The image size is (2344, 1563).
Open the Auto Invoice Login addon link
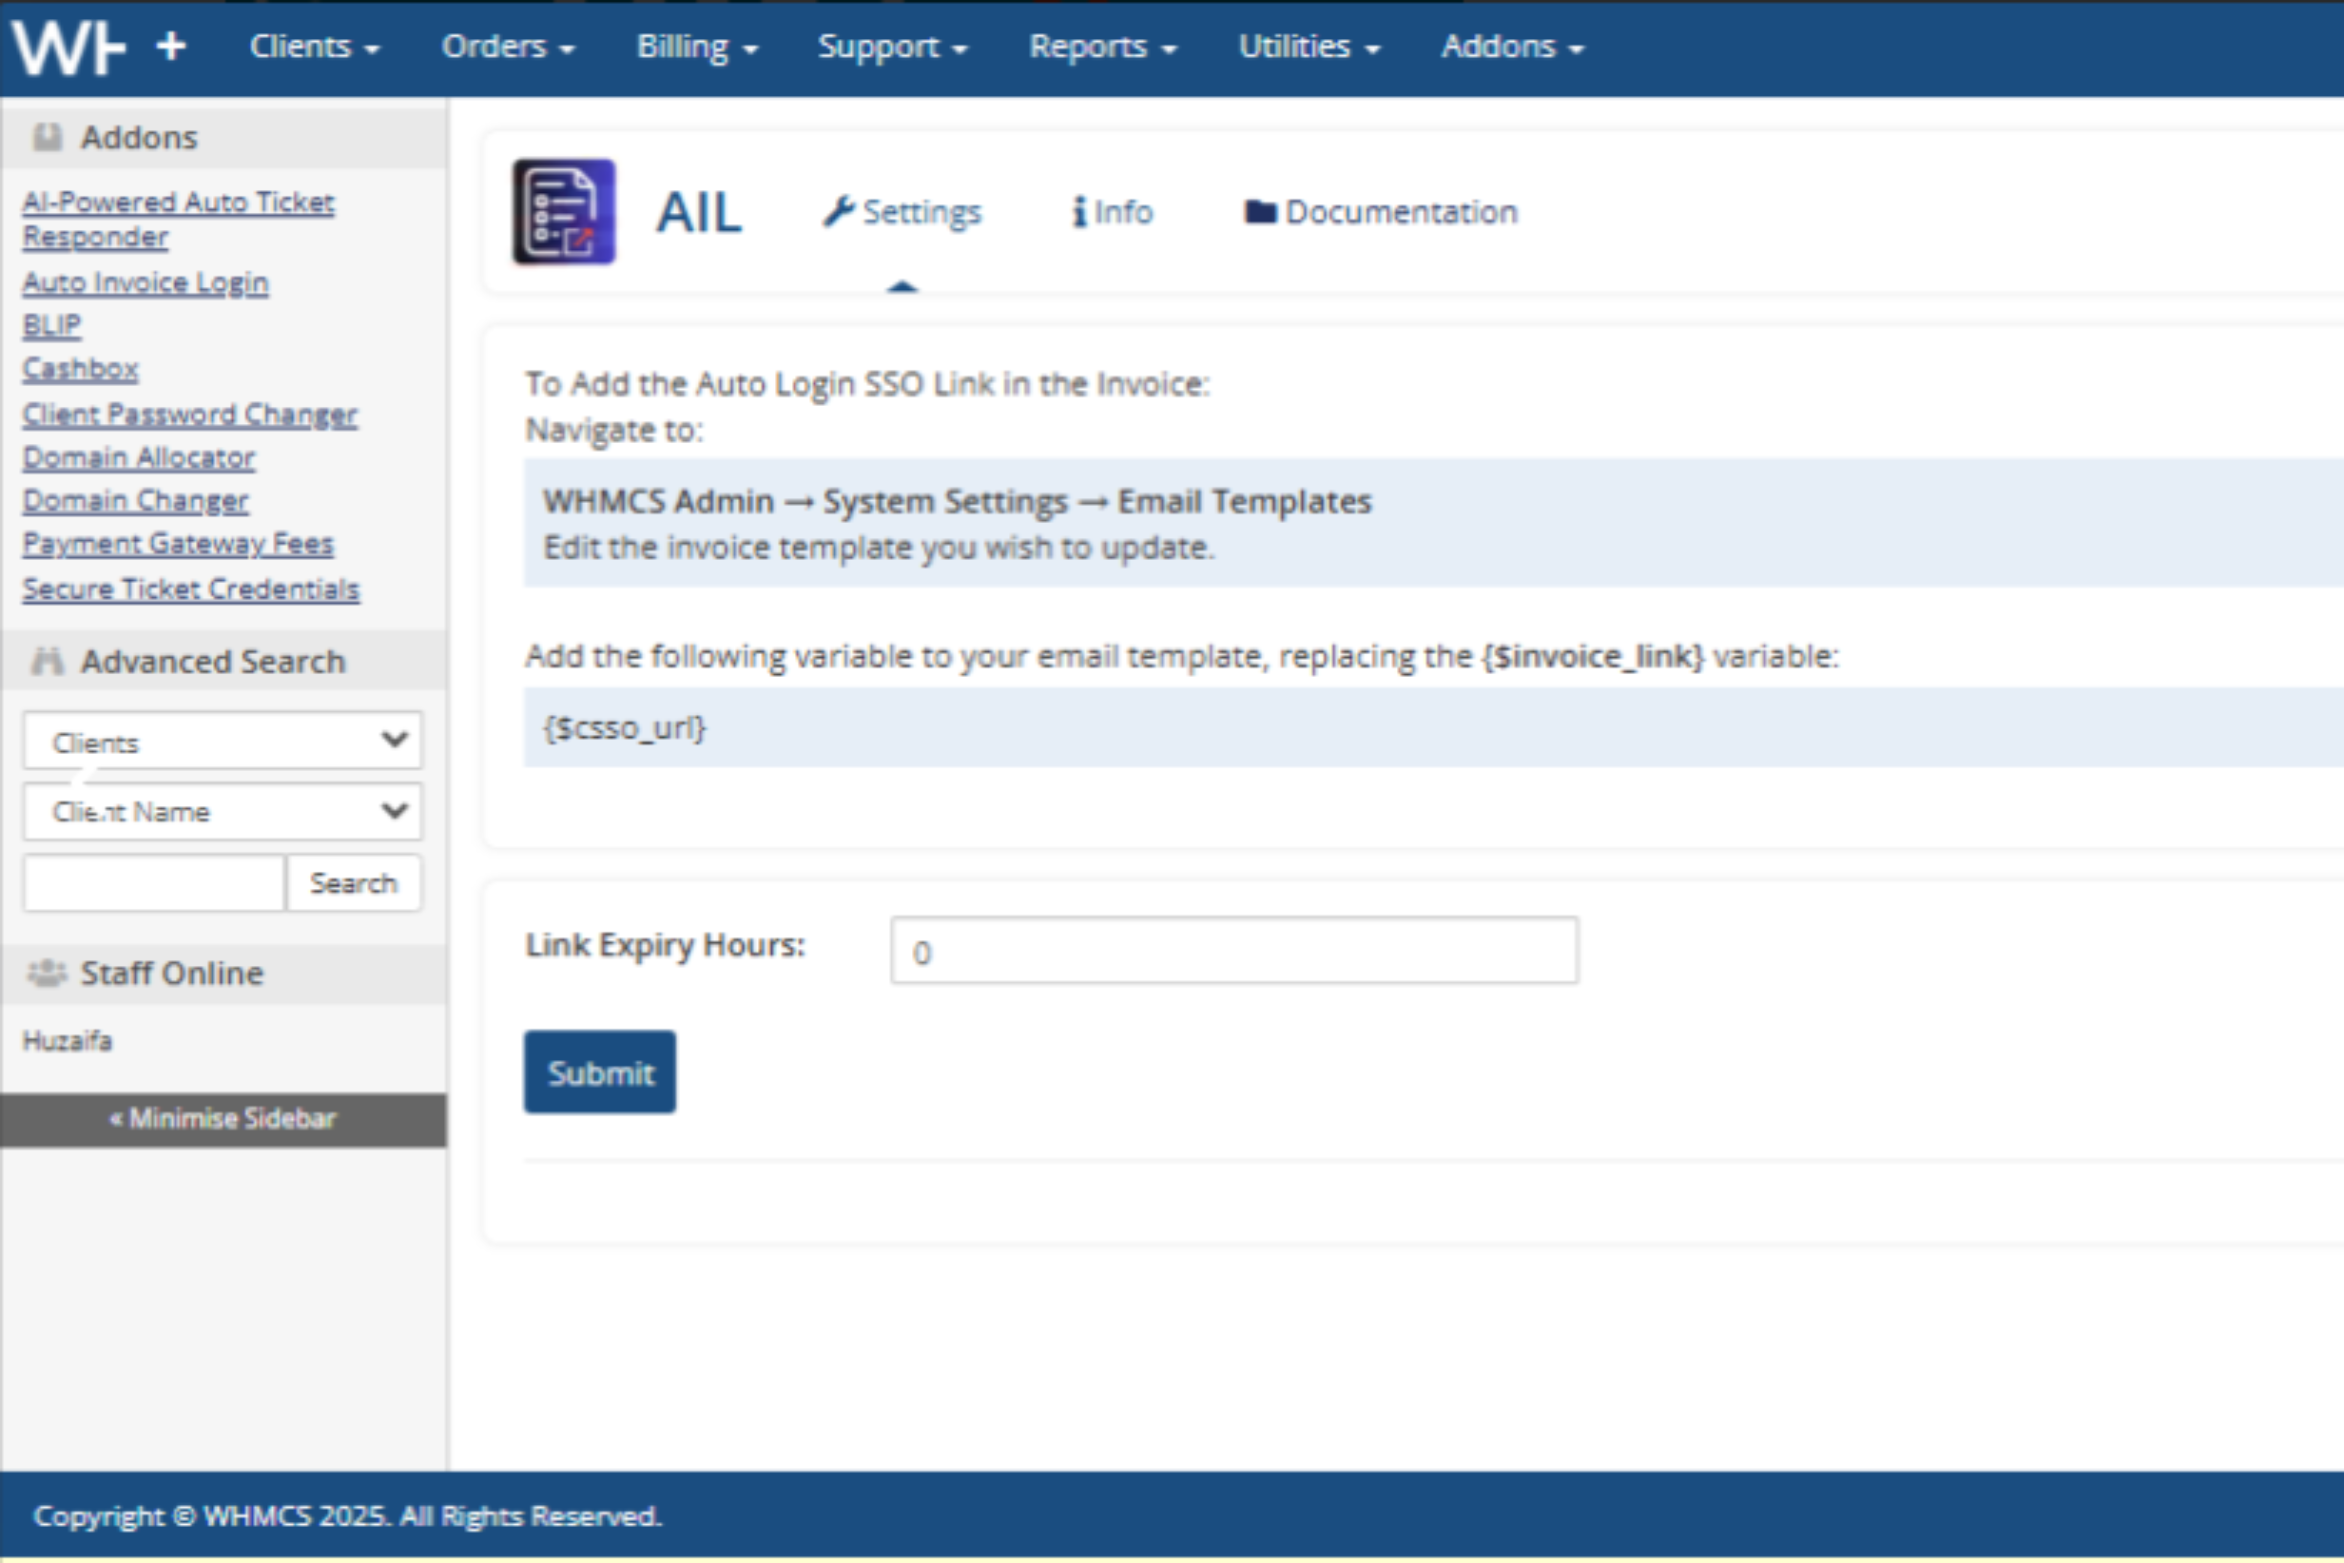146,282
